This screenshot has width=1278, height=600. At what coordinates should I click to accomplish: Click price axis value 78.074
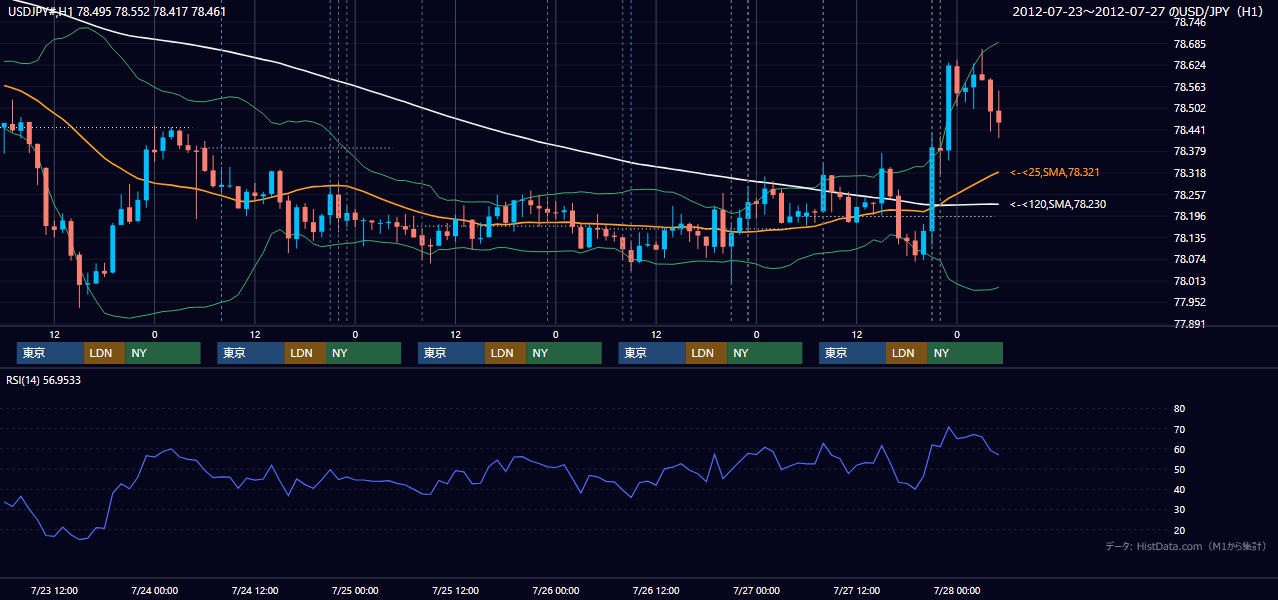pos(1189,259)
